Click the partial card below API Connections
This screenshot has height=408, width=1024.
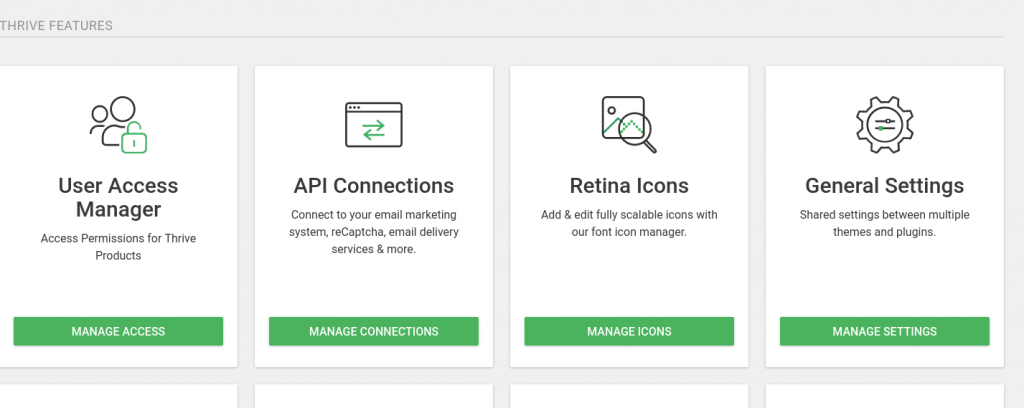[374, 396]
